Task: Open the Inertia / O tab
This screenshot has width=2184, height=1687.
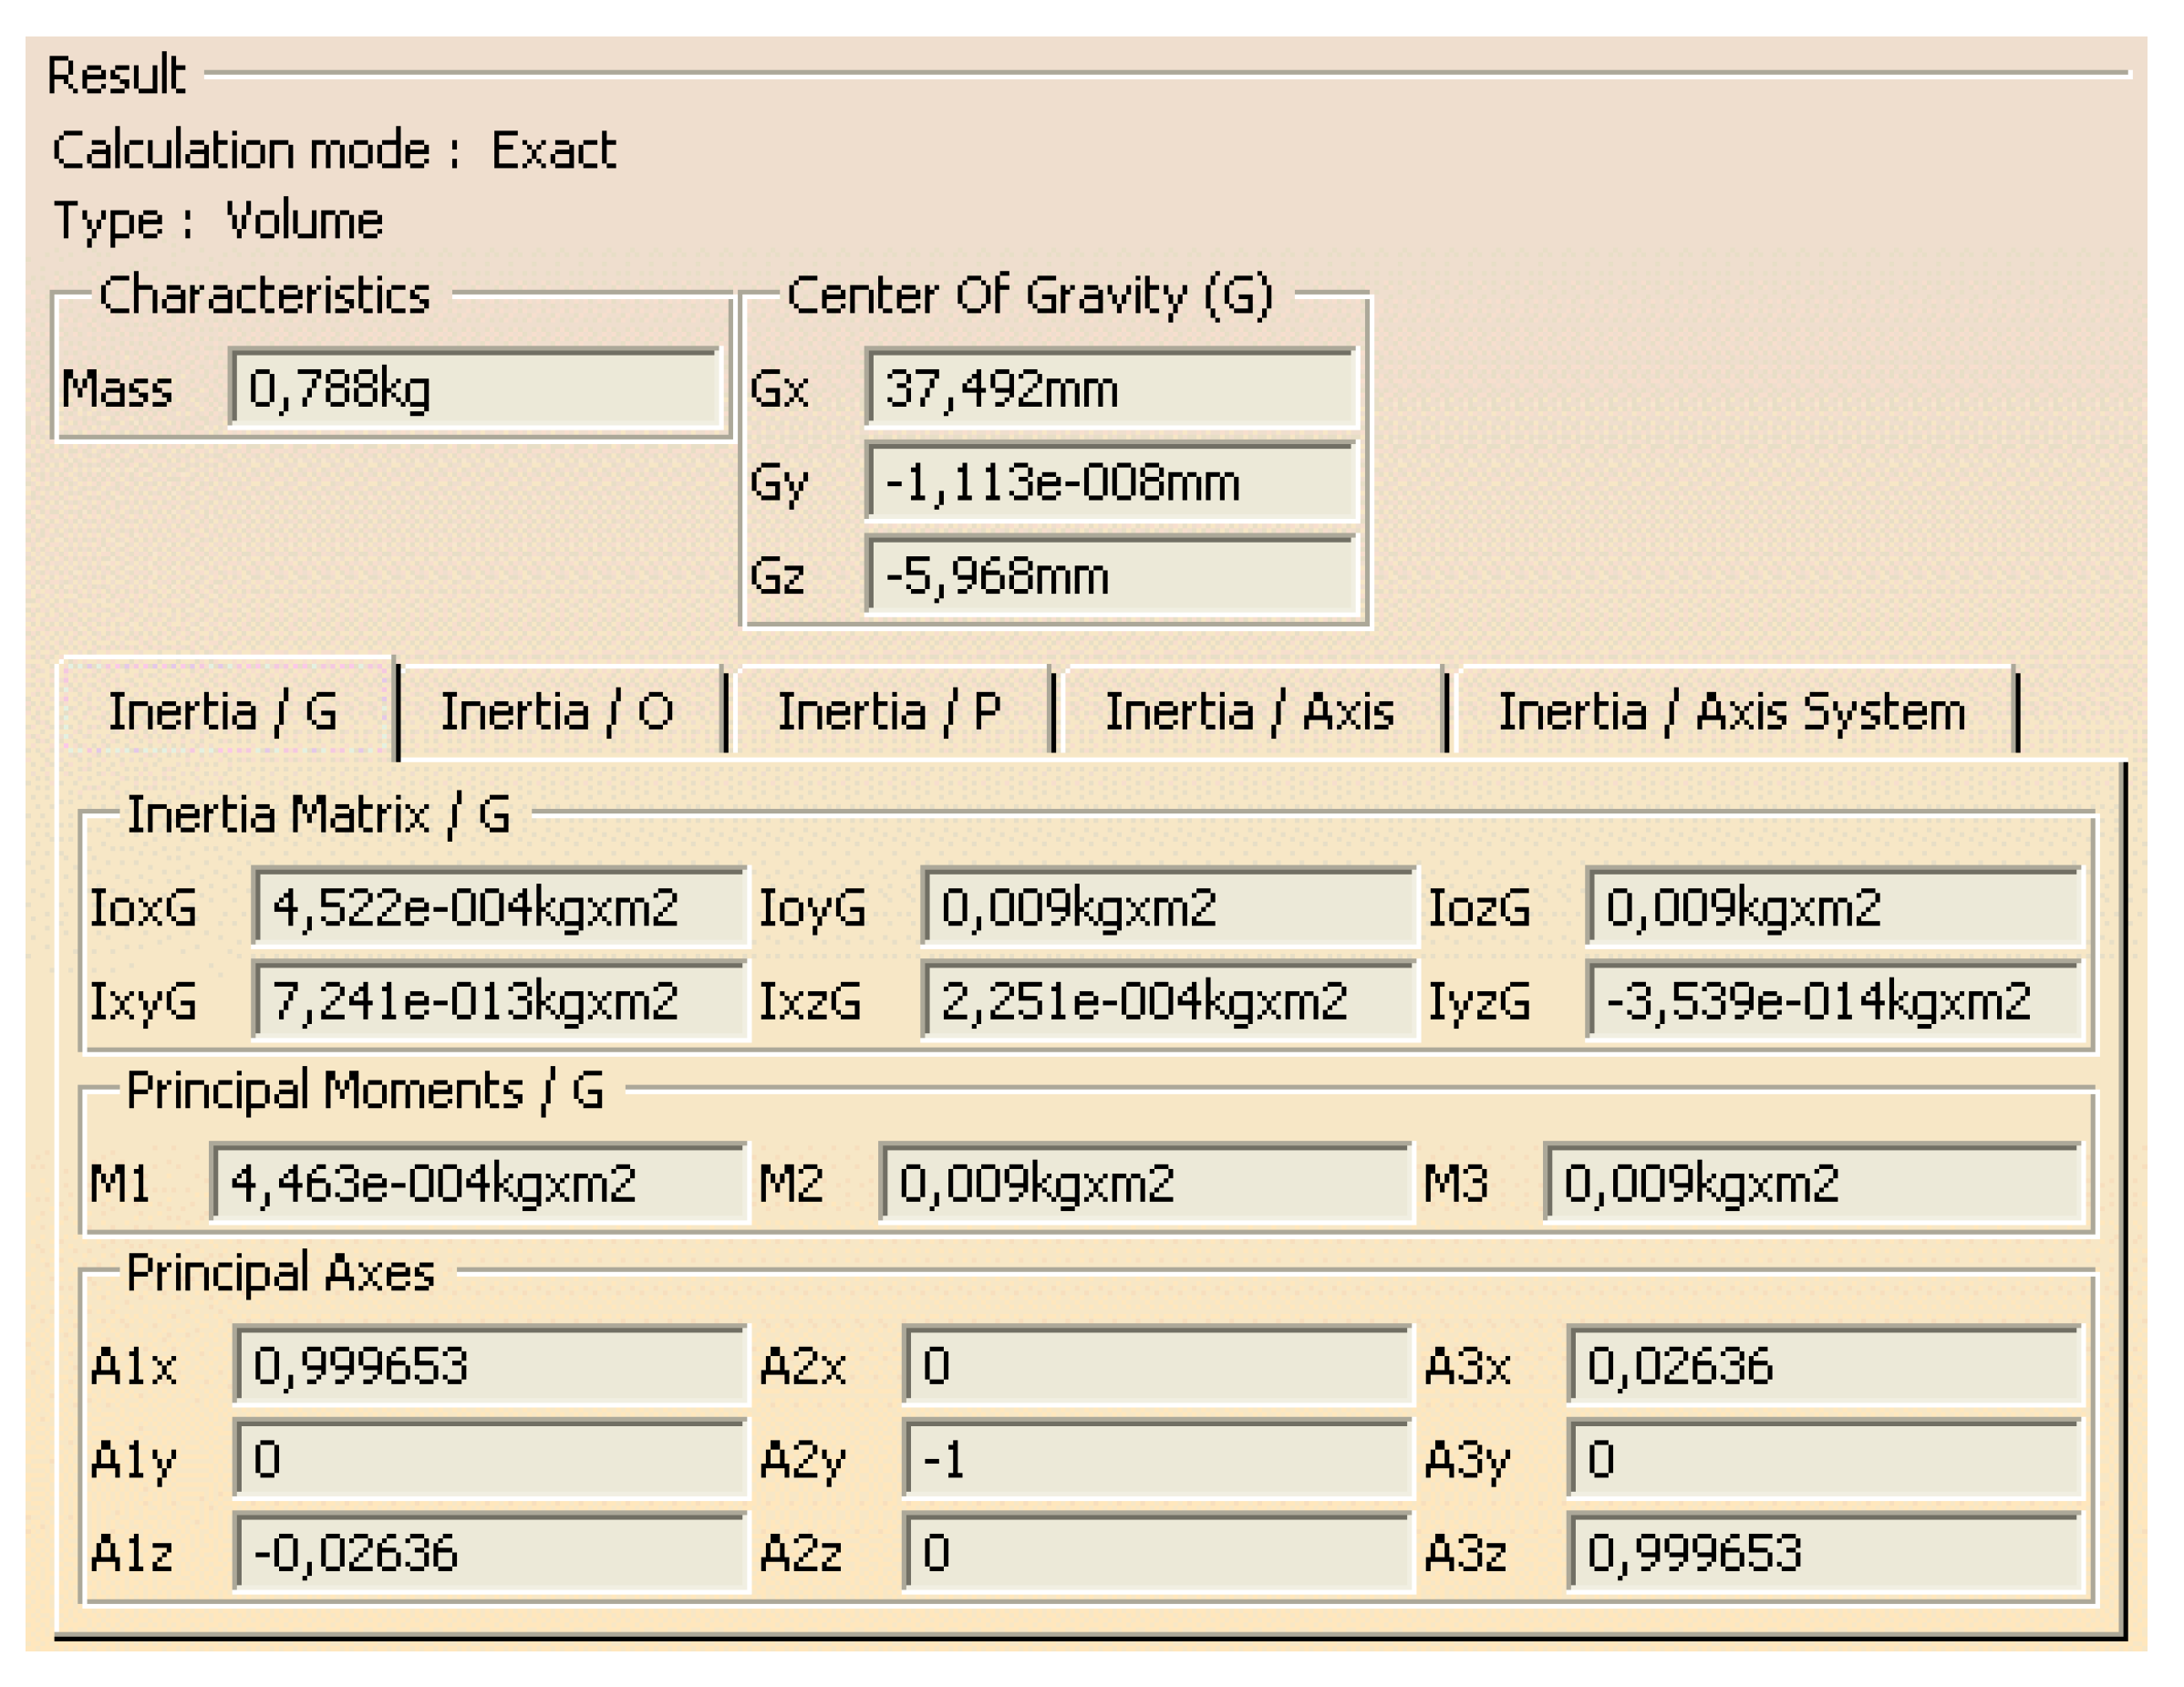Action: click(x=558, y=712)
